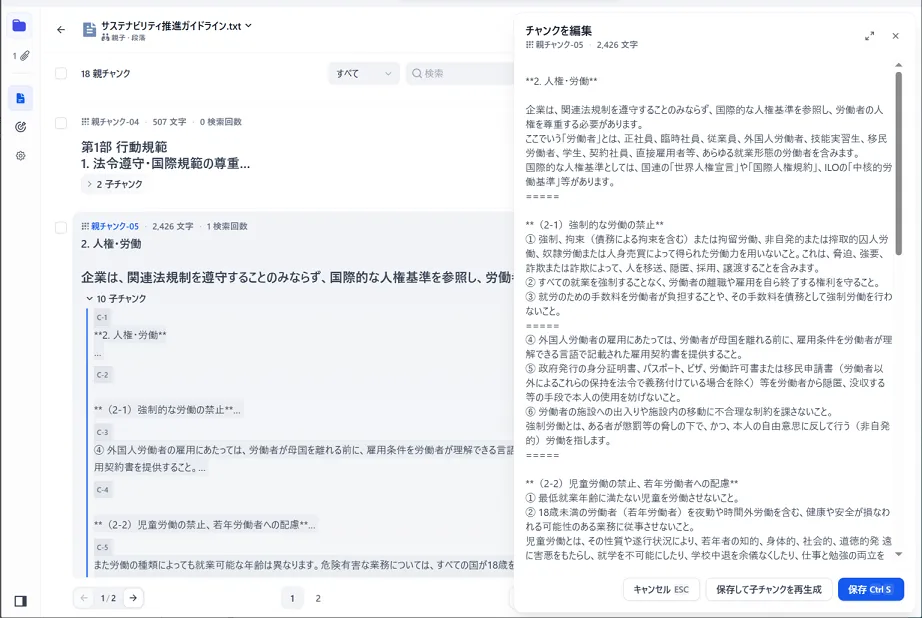Collapse the 10 子チャンク list
Viewport: 922px width, 618px height.
coord(116,299)
